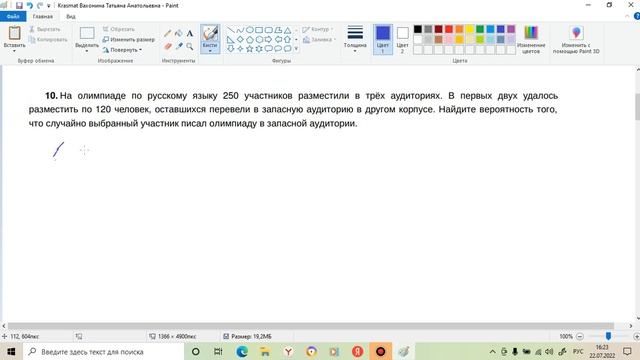The width and height of the screenshot is (640, 360).
Task: Click the Crop (Обрезать) button
Action: 118,29
